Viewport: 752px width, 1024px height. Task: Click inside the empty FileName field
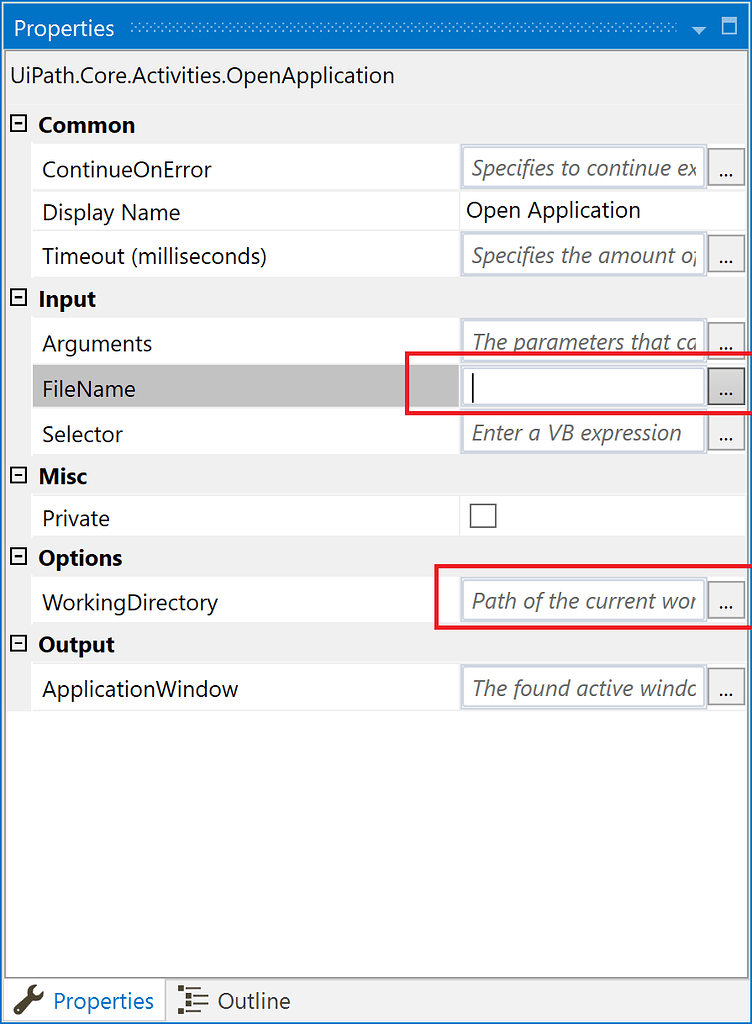(580, 386)
